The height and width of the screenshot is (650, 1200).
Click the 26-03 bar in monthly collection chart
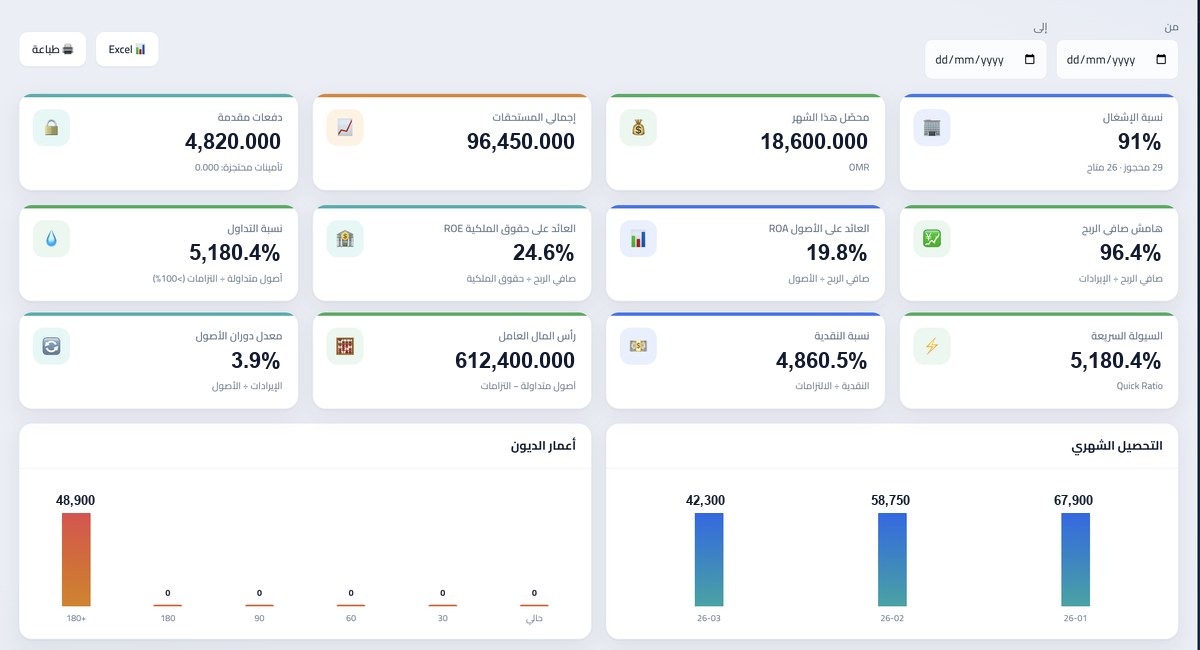pos(709,560)
